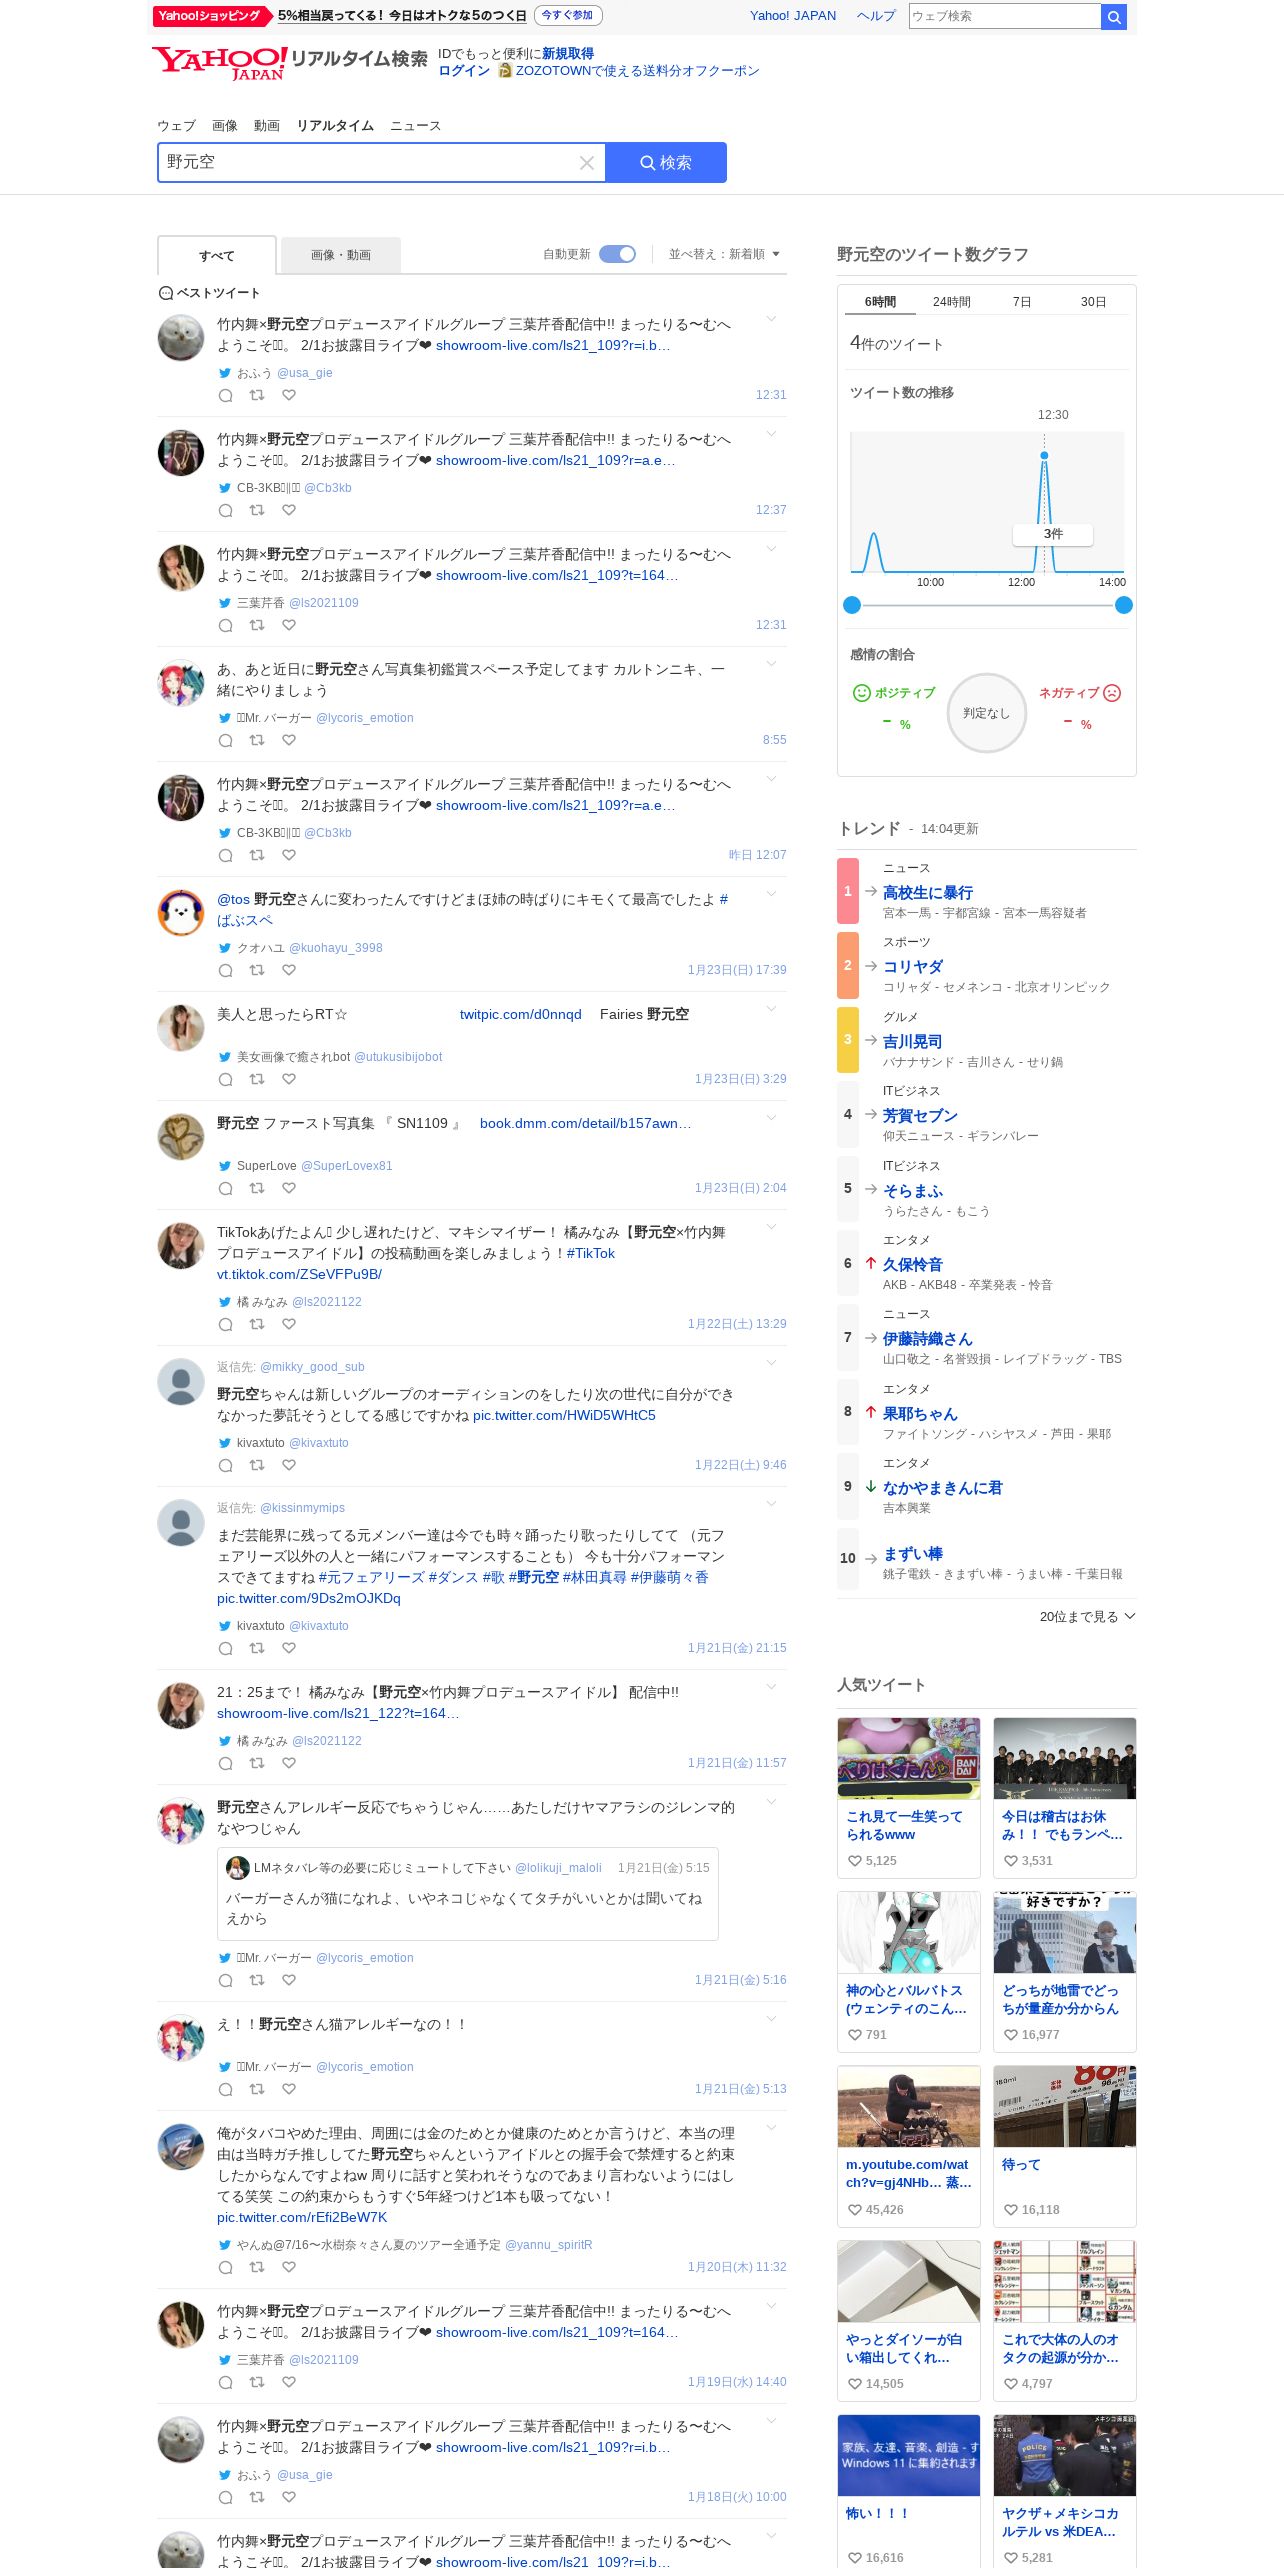The height and width of the screenshot is (2568, 1284).
Task: Like the CB-3KB tweet from 12:37
Action: 289,510
